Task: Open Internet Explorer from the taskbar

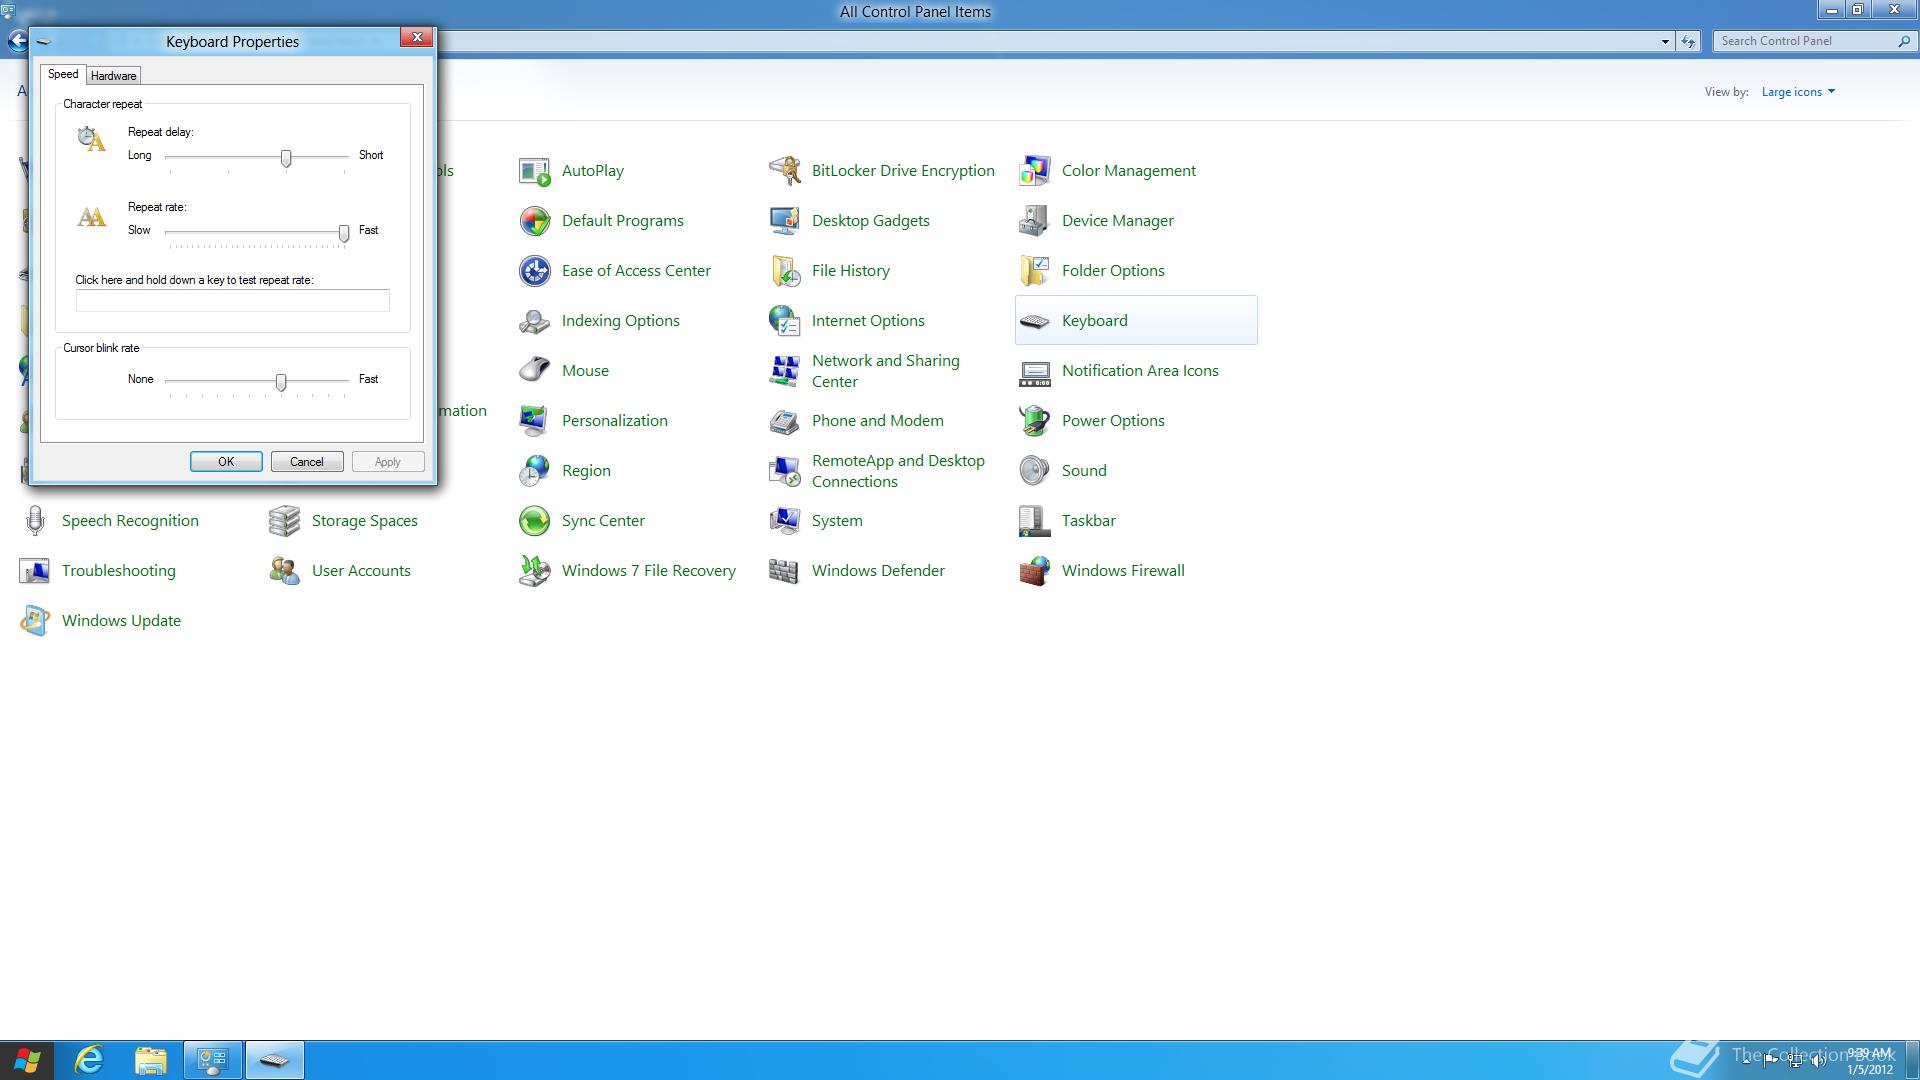Action: point(90,1060)
